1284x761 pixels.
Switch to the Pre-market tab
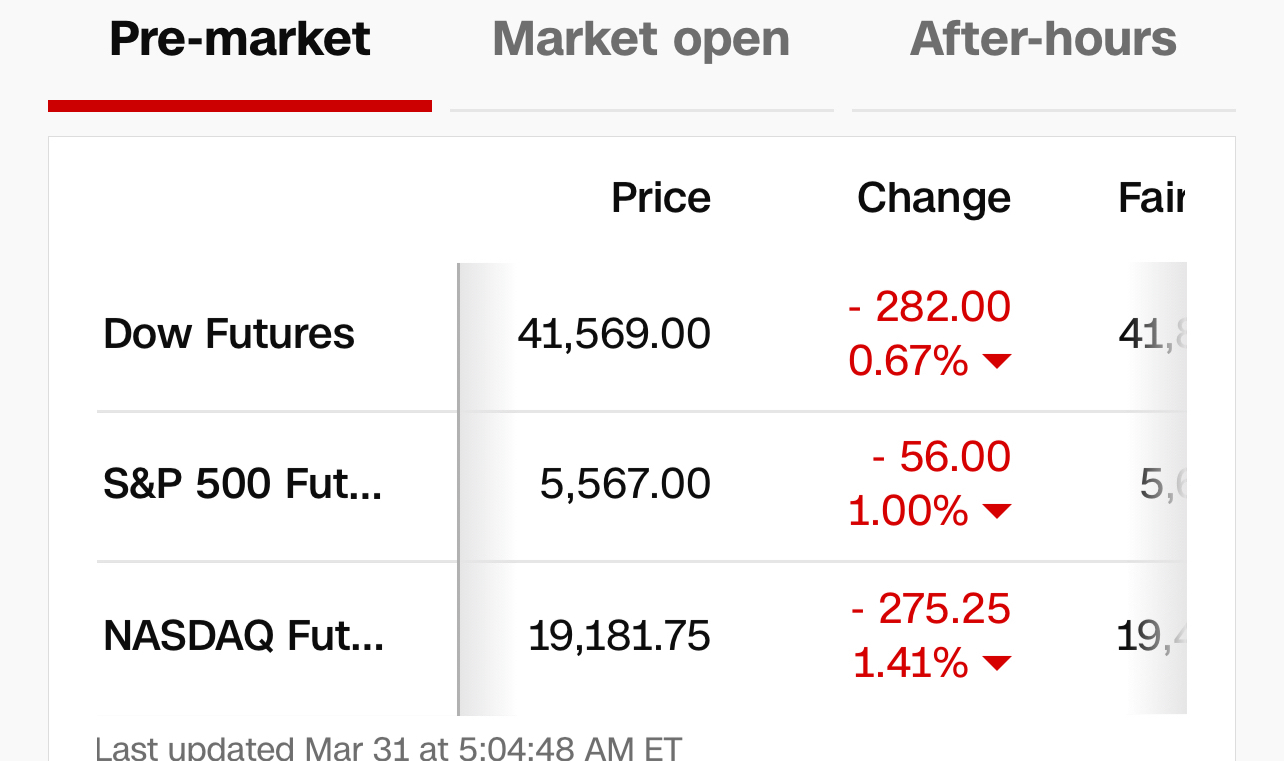[240, 40]
